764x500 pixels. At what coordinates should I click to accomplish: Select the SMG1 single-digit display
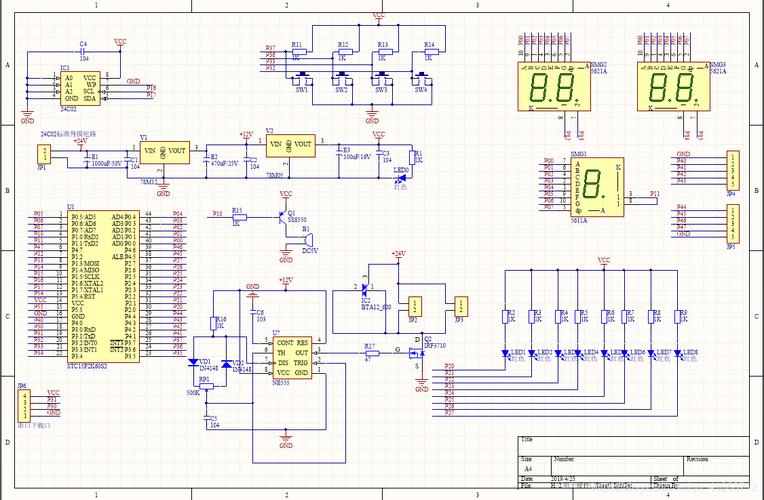[597, 187]
